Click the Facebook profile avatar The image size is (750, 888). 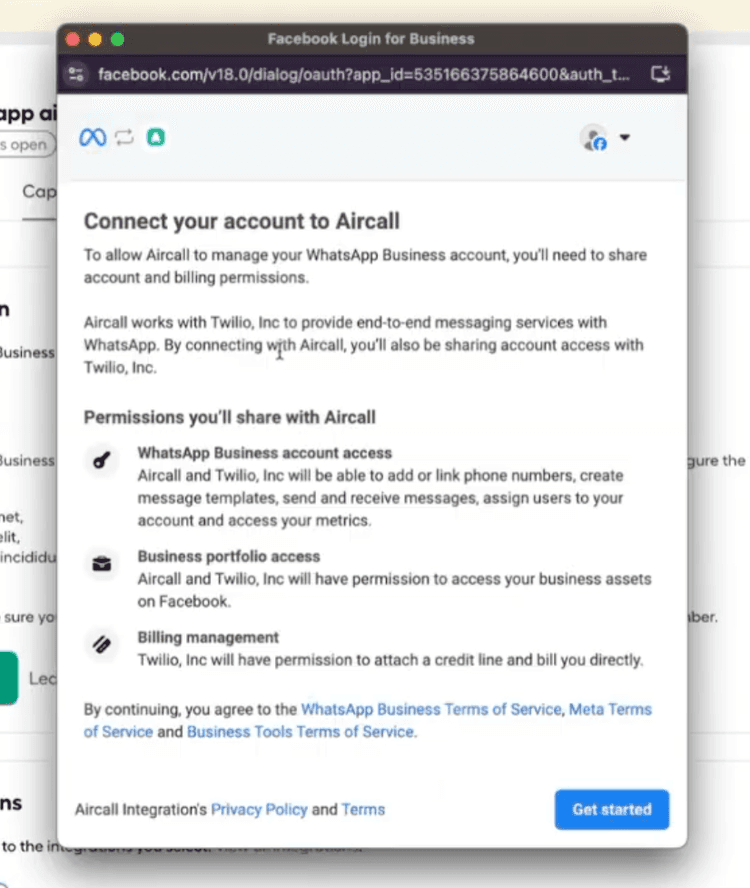point(594,139)
